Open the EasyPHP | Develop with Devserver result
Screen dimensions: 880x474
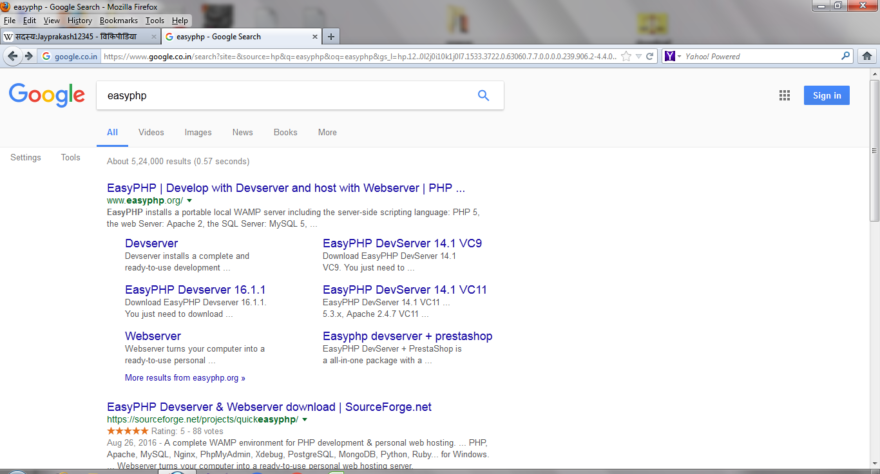coord(286,188)
